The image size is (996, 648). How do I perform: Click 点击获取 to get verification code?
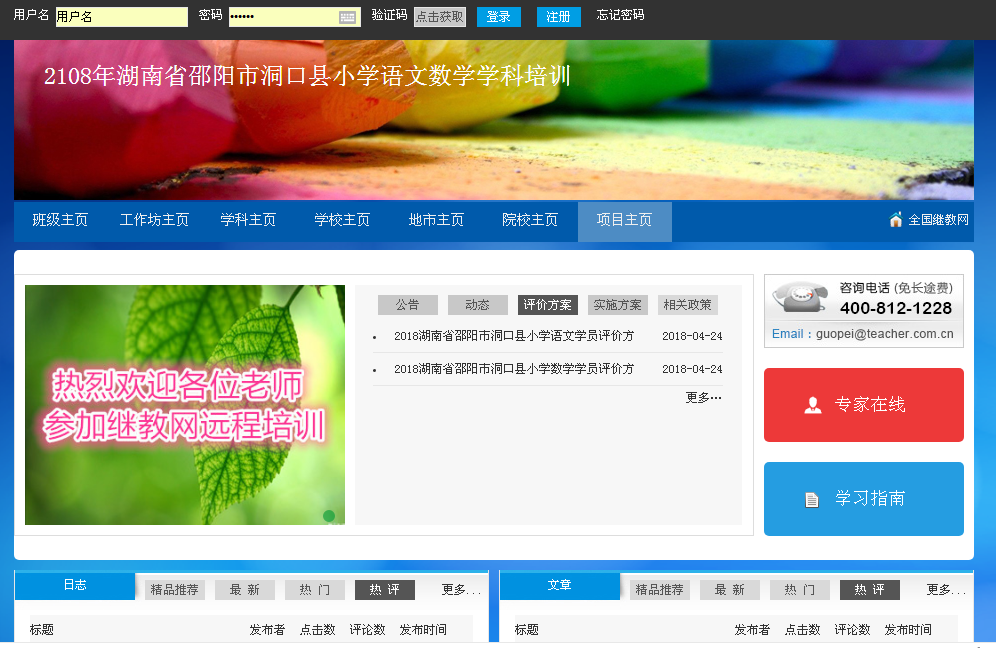click(x=440, y=17)
